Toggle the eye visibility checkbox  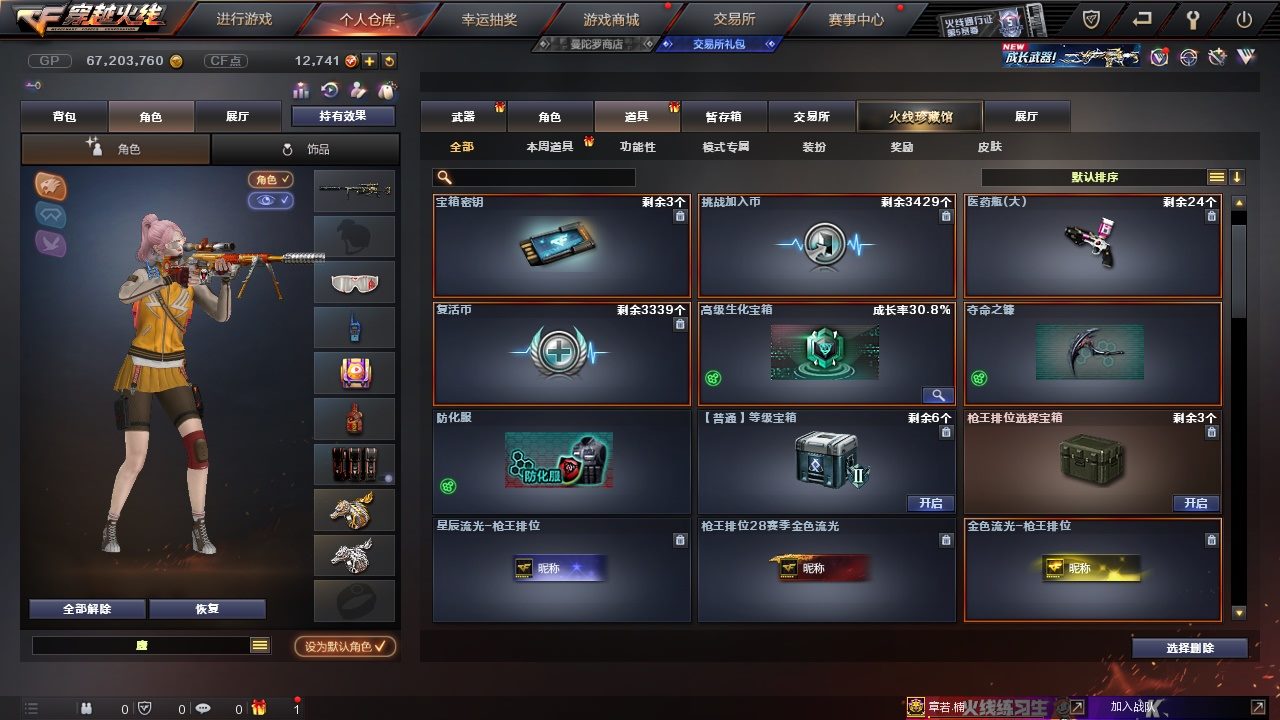point(271,200)
